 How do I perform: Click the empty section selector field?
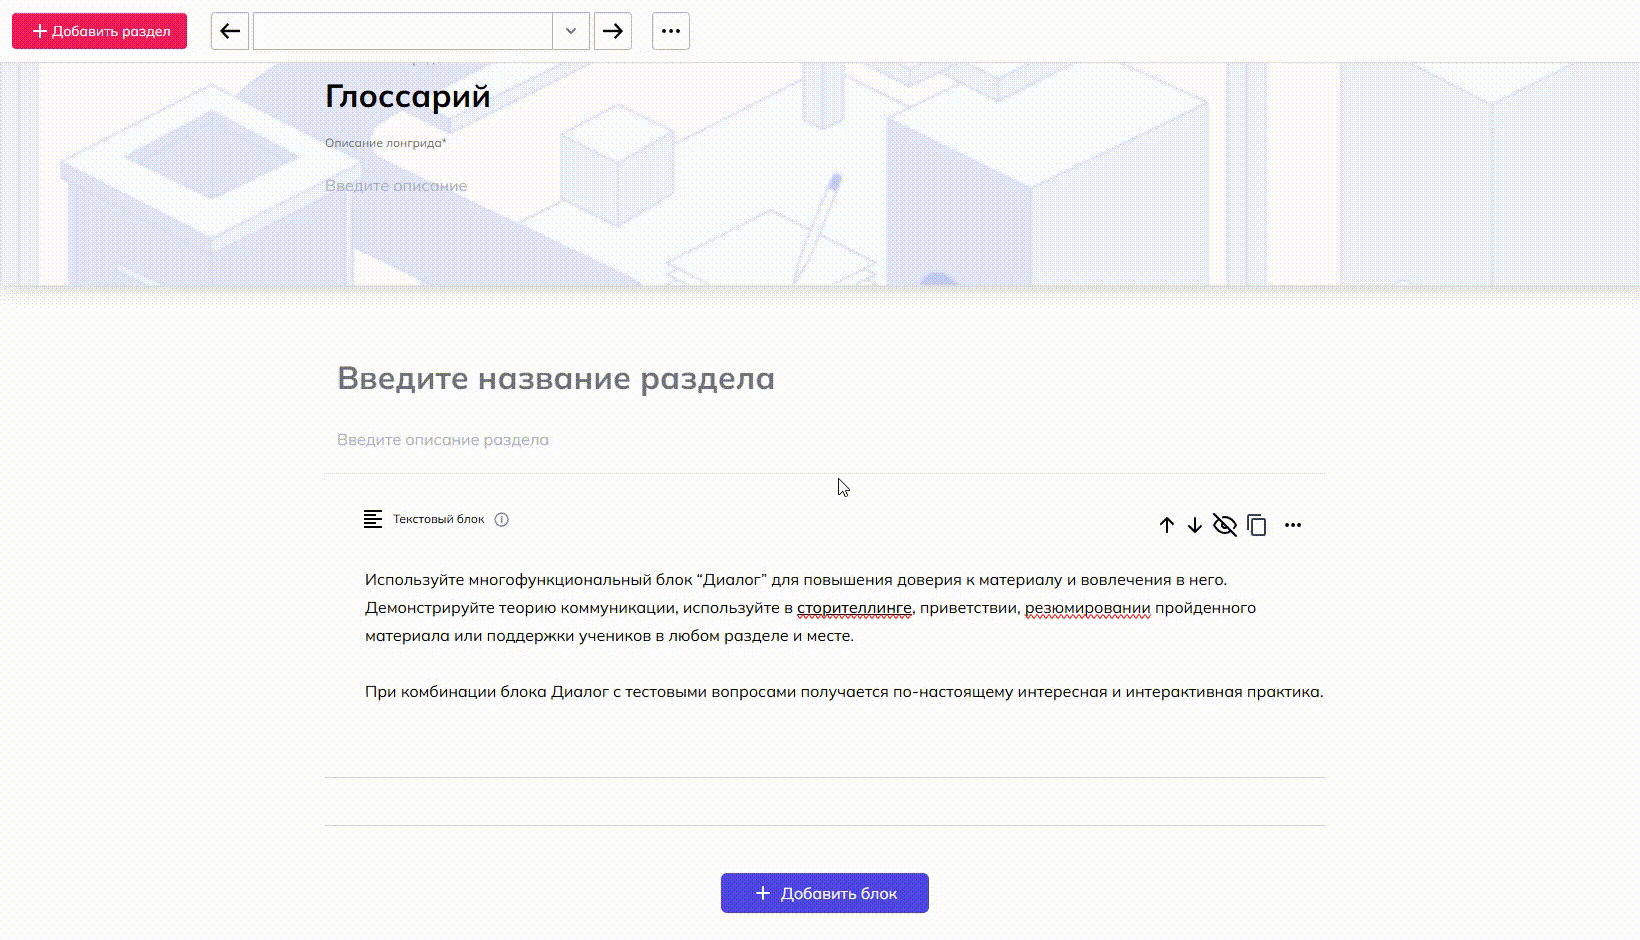402,31
